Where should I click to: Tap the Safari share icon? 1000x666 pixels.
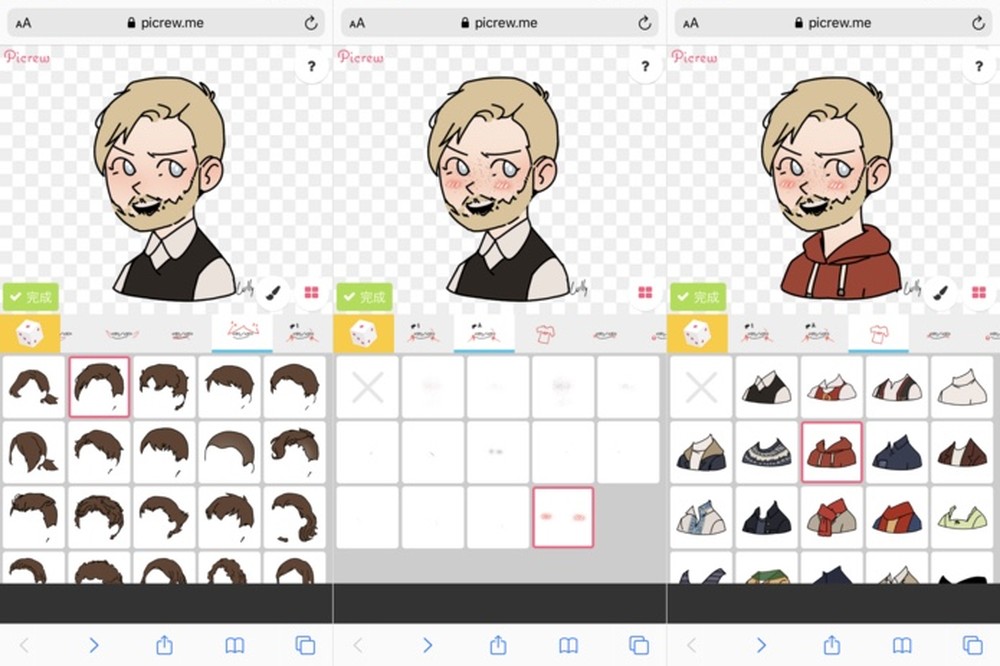coord(164,645)
